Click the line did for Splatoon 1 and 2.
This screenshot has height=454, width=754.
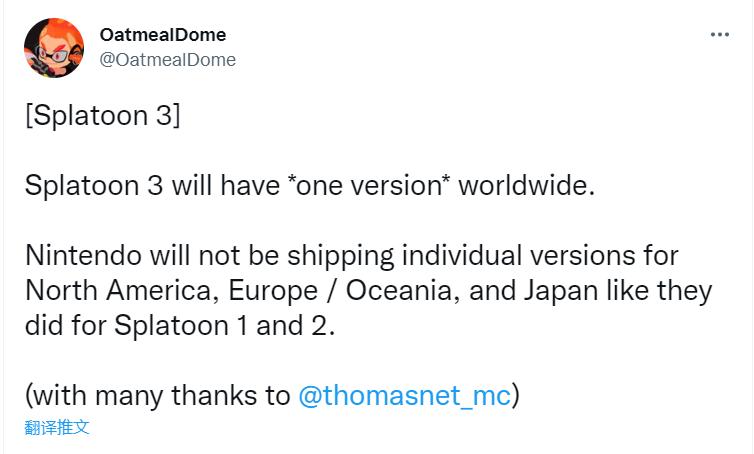click(x=180, y=326)
